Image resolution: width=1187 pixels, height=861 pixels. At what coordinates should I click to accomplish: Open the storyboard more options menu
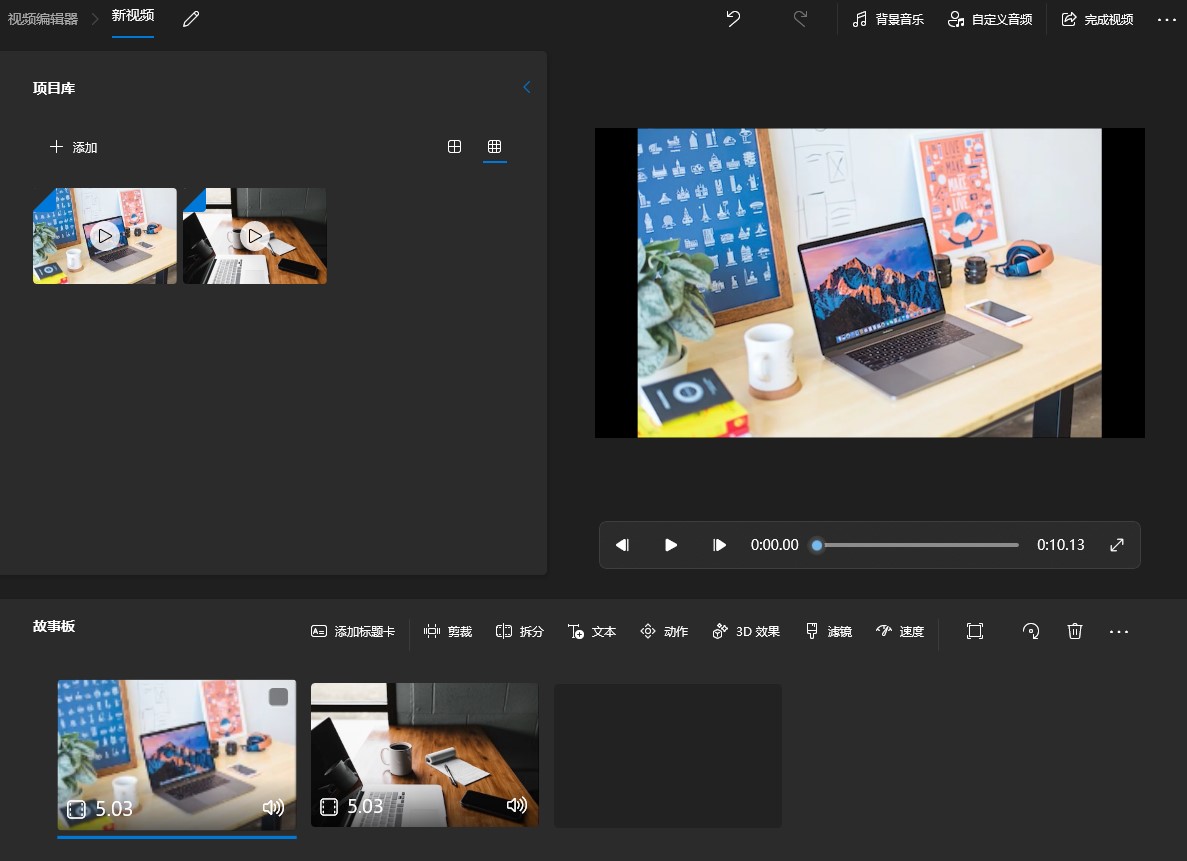[x=1119, y=631]
